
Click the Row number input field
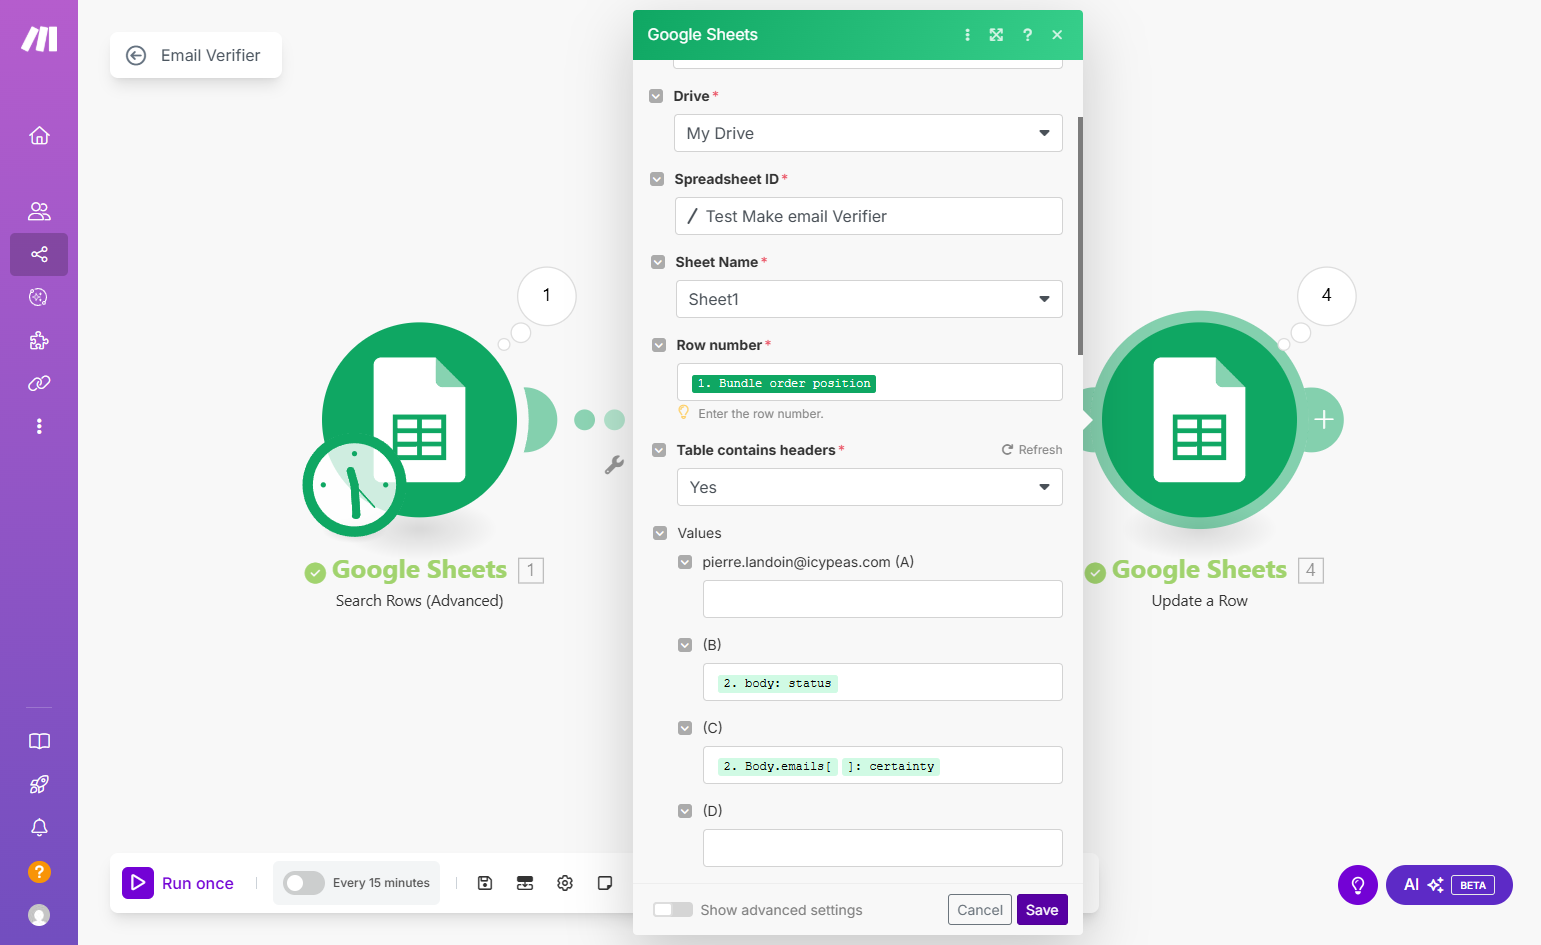tap(870, 382)
